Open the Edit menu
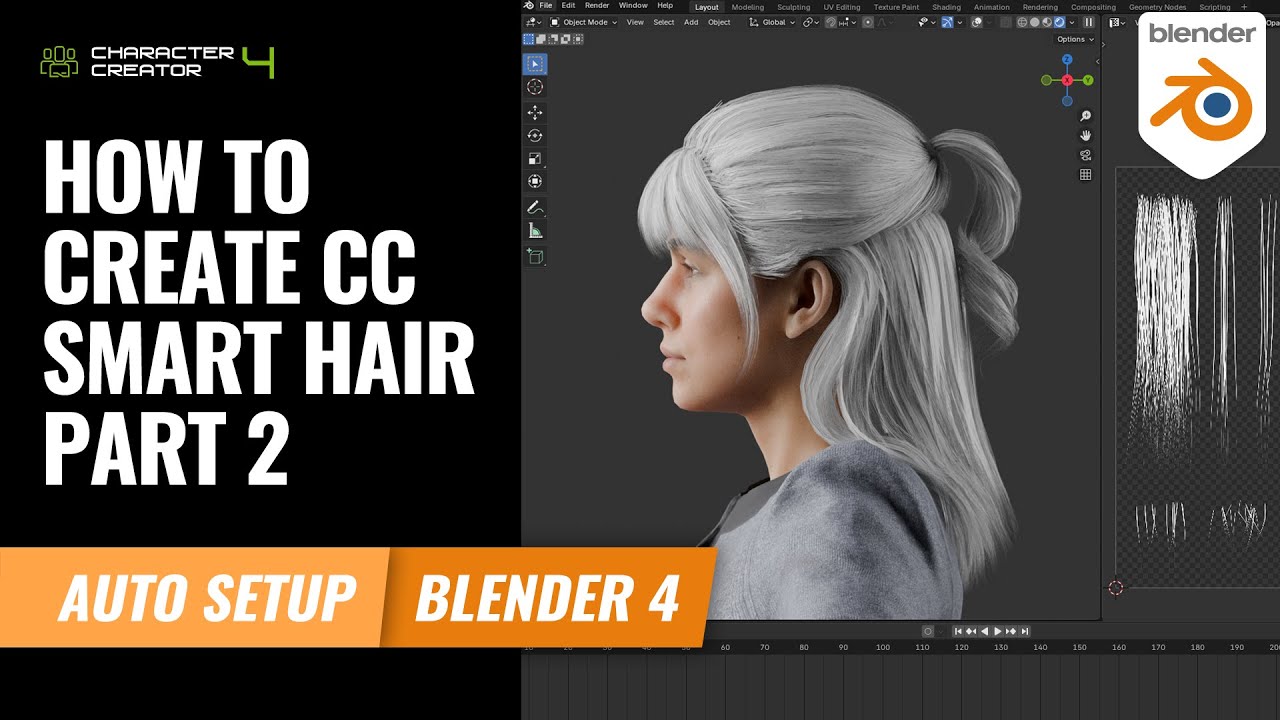Viewport: 1280px width, 720px height. coord(568,6)
